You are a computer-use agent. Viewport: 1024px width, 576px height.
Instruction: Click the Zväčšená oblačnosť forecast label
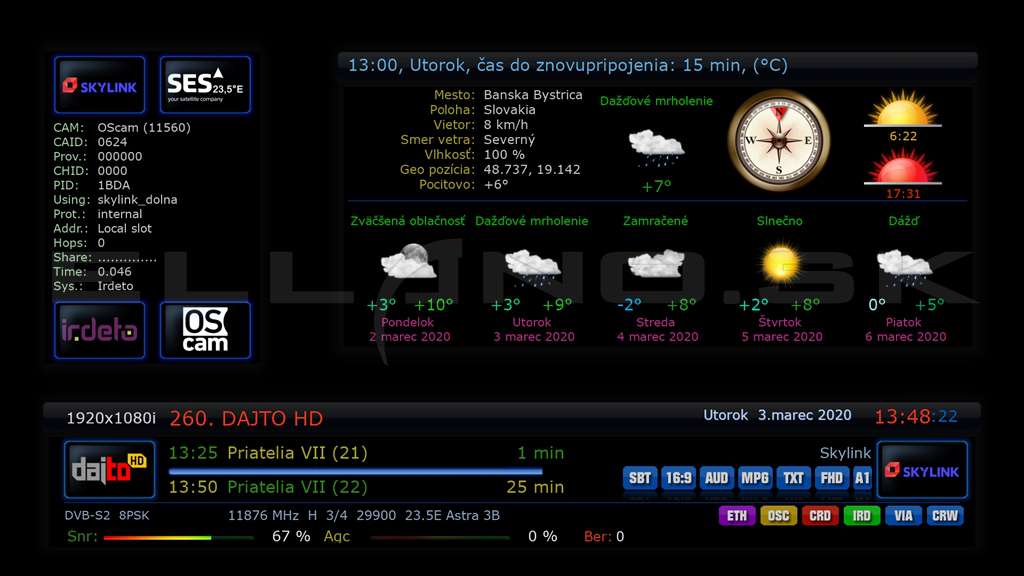(408, 221)
